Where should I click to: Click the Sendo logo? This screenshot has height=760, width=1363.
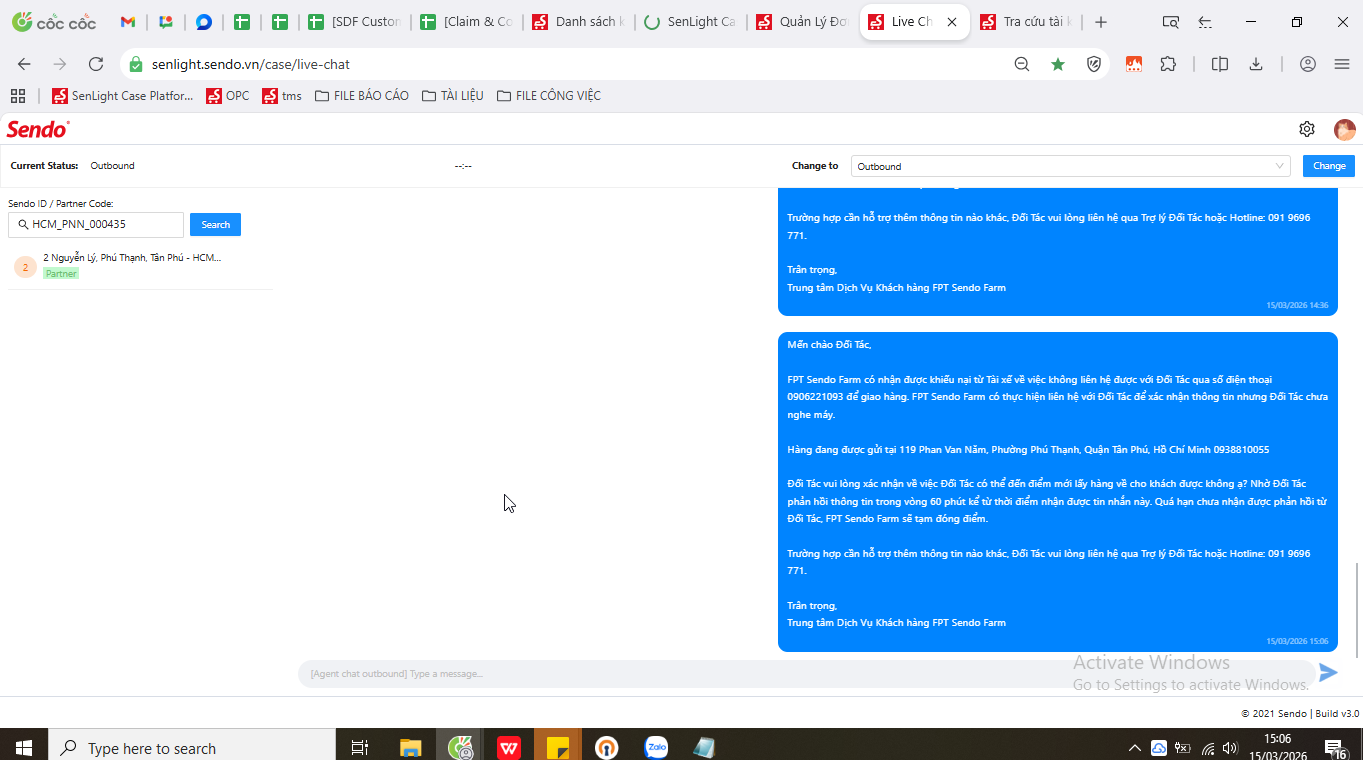point(38,129)
